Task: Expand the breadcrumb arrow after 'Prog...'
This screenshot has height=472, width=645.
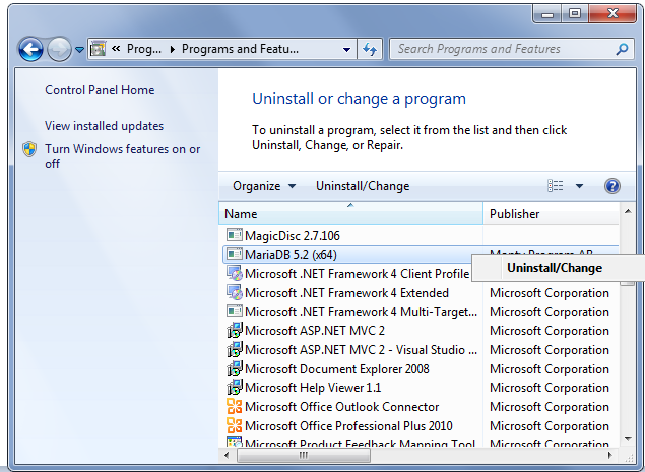Action: pyautogui.click(x=172, y=49)
